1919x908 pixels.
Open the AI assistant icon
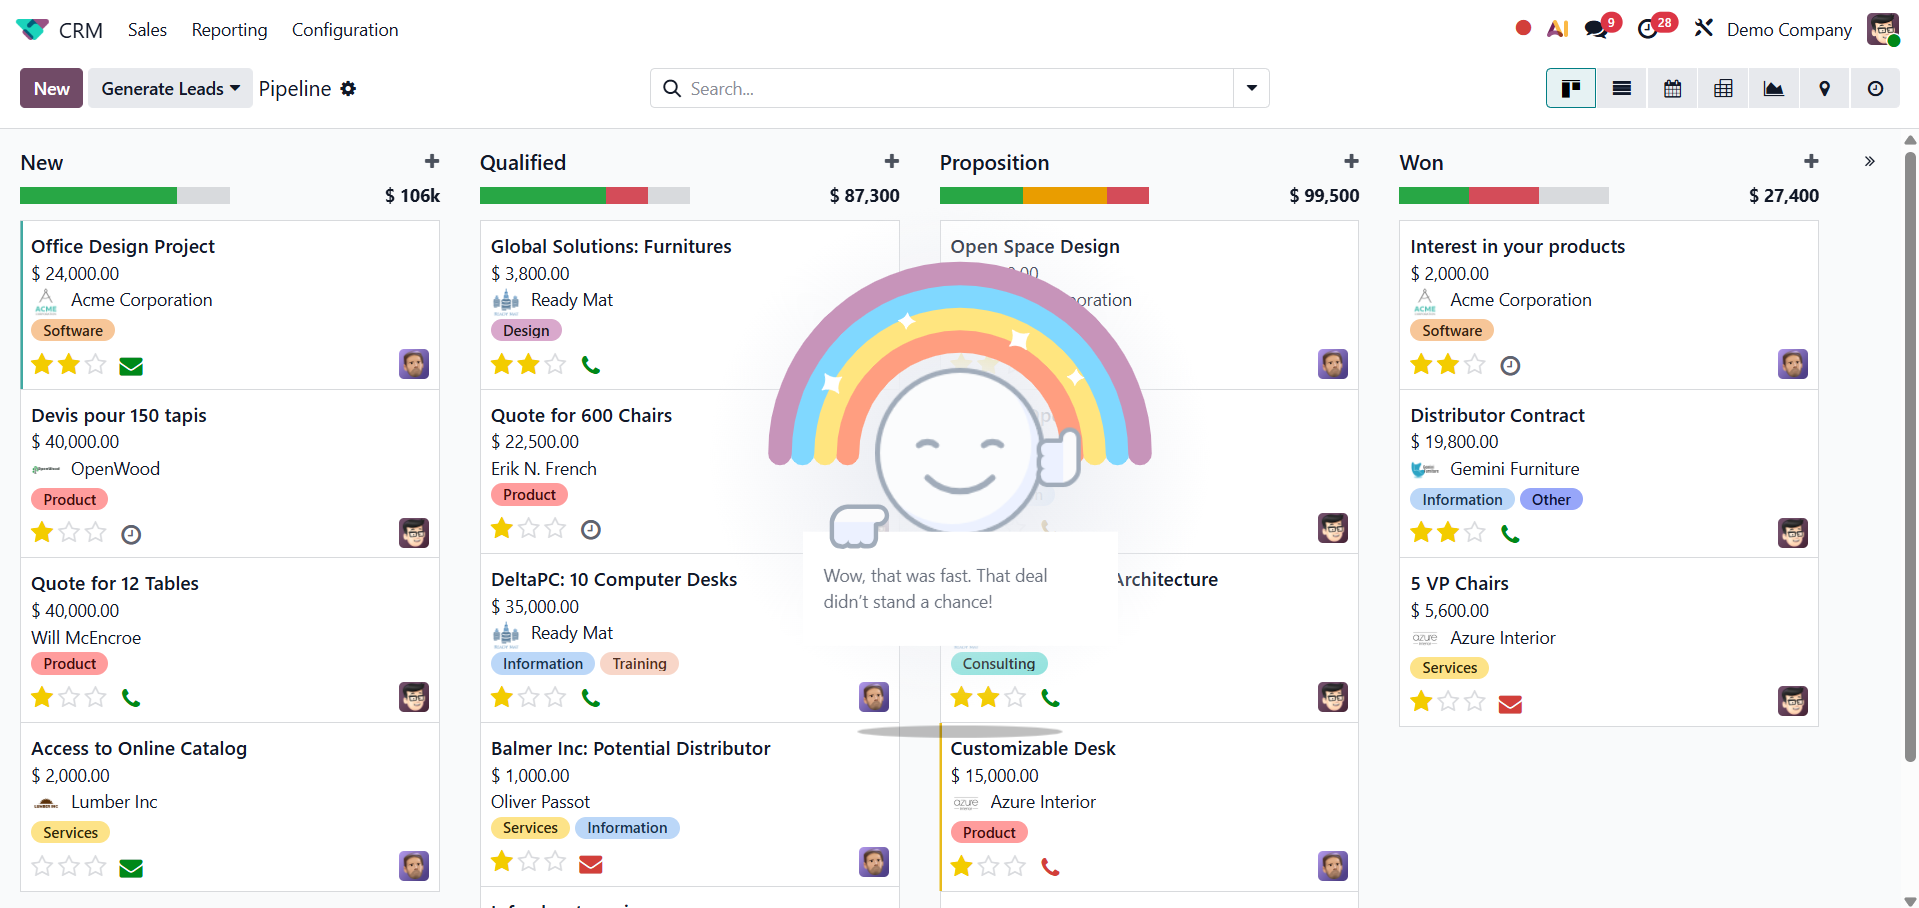(1557, 29)
